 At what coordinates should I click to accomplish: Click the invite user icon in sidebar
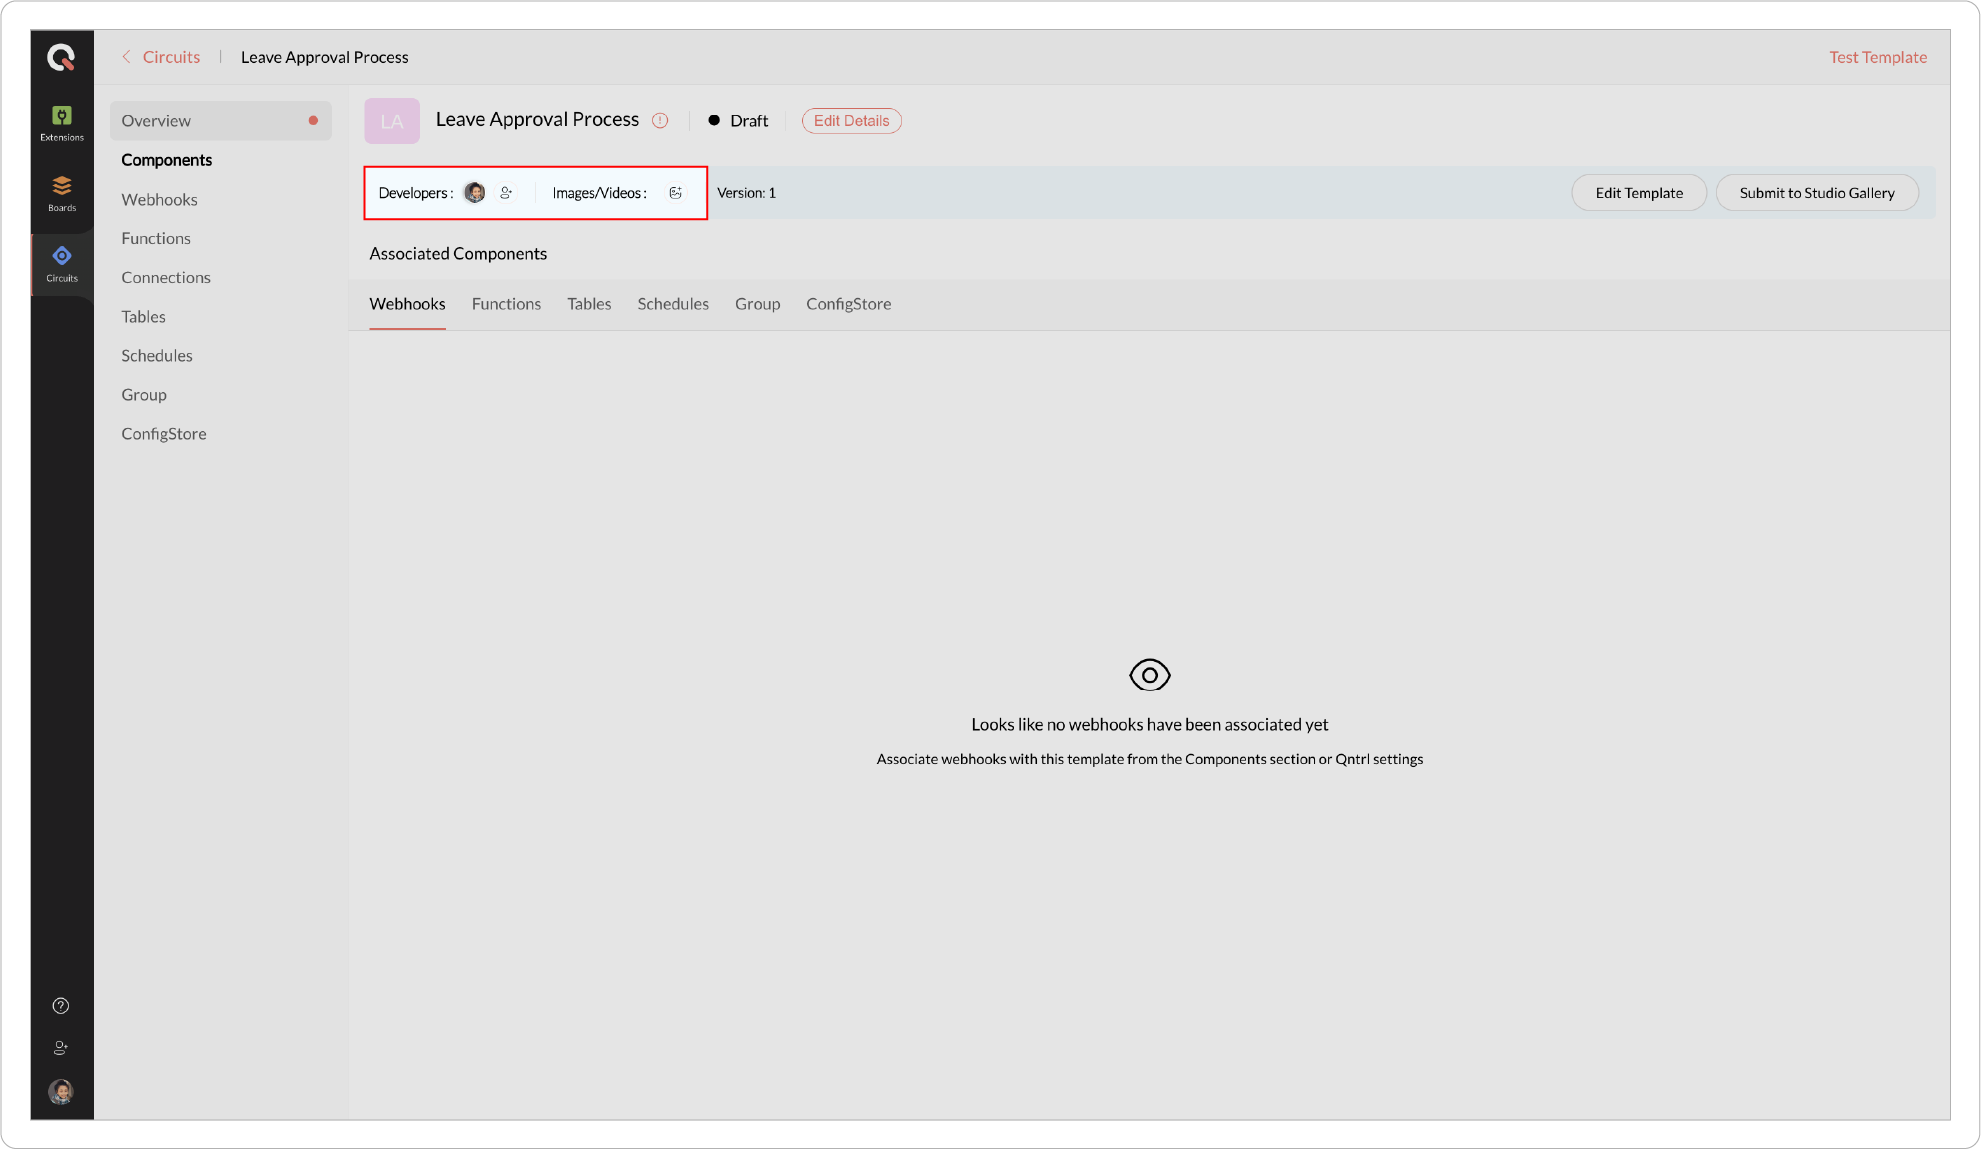(x=61, y=1048)
